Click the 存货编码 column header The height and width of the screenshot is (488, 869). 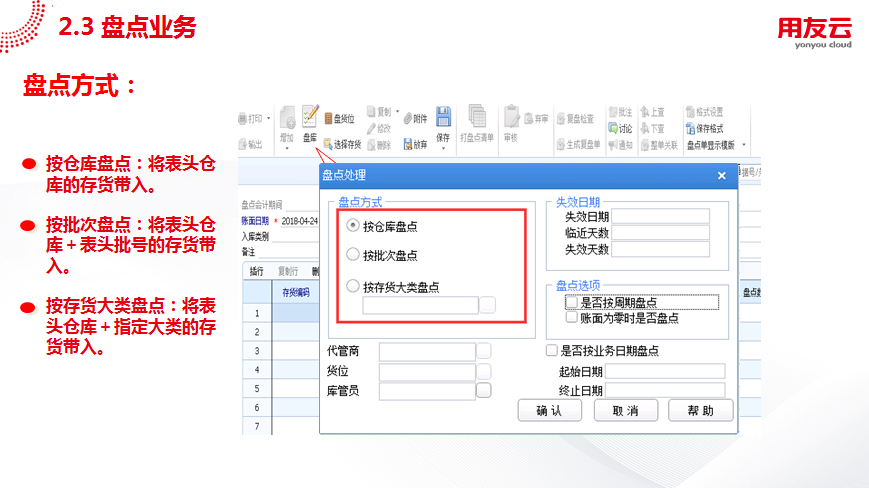(296, 292)
